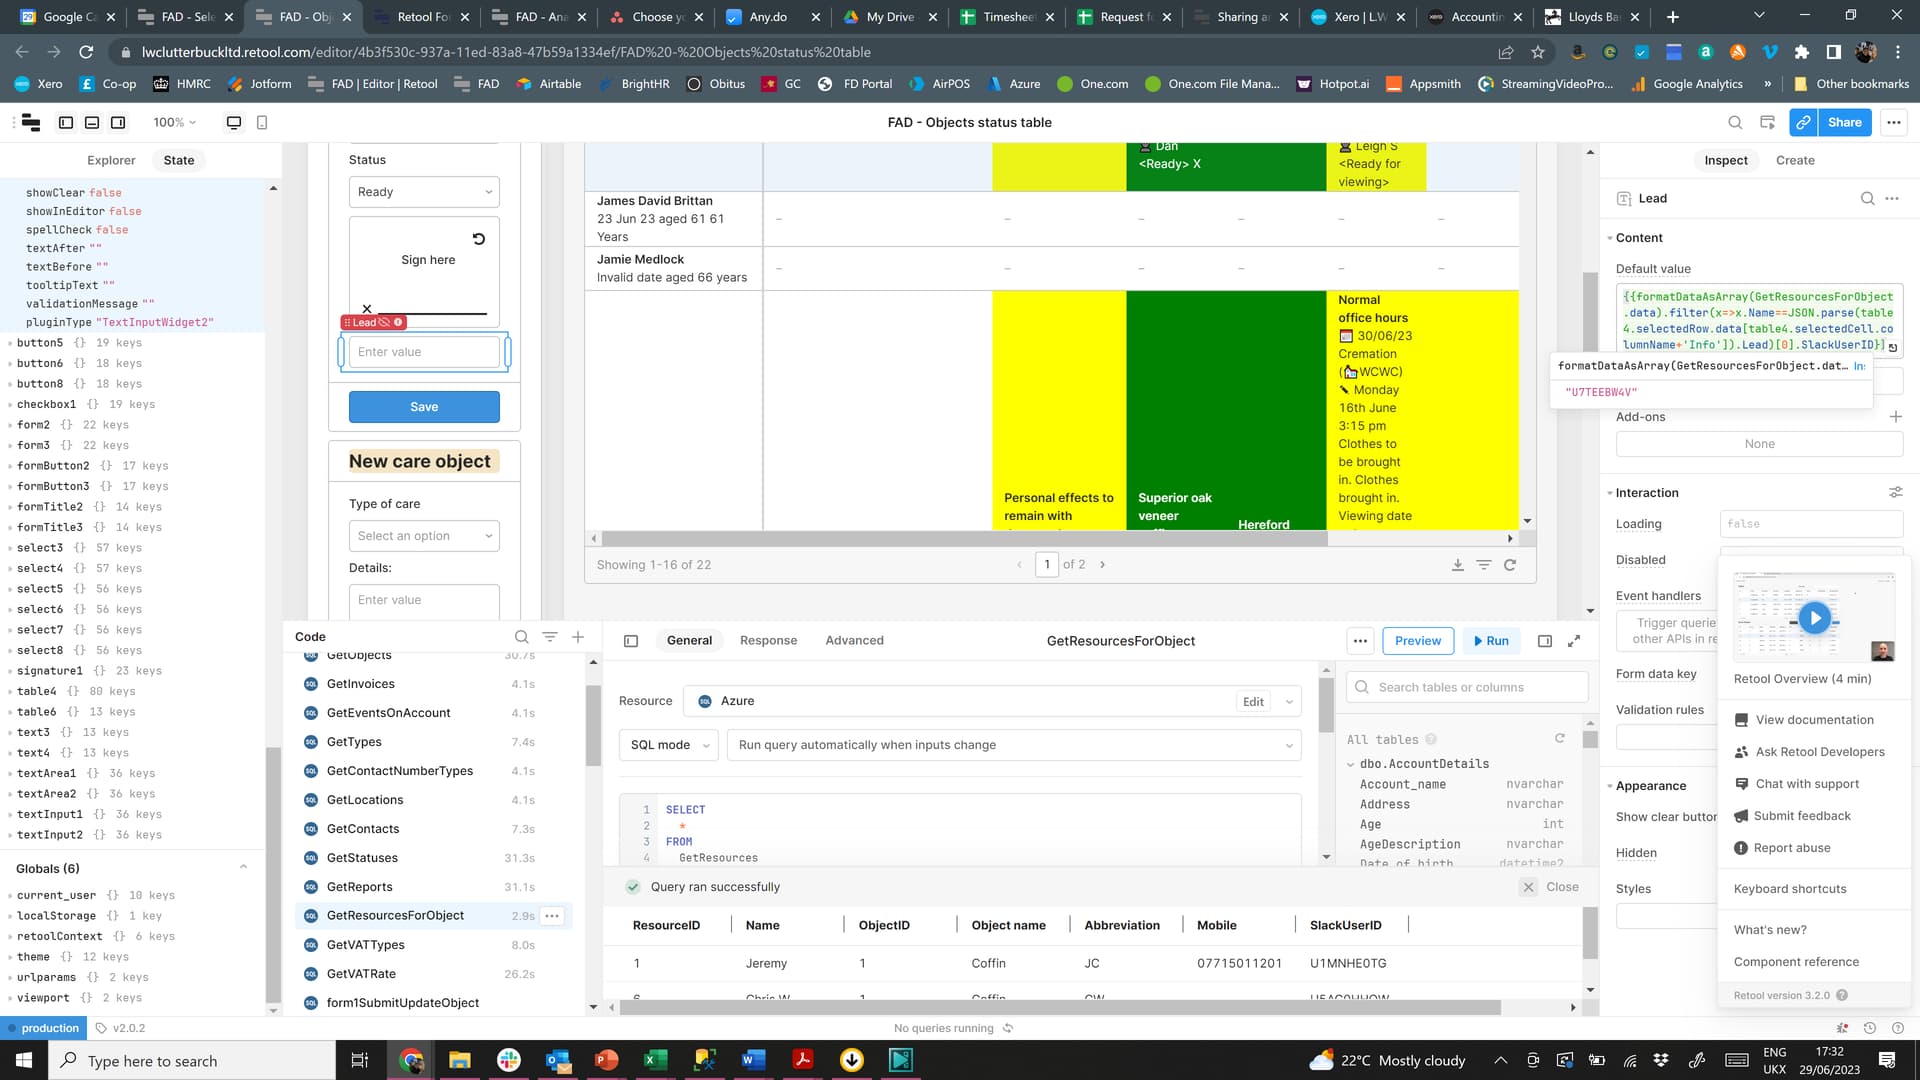1920x1080 pixels.
Task: Toggle the bottom panel layout icon
Action: [x=92, y=122]
